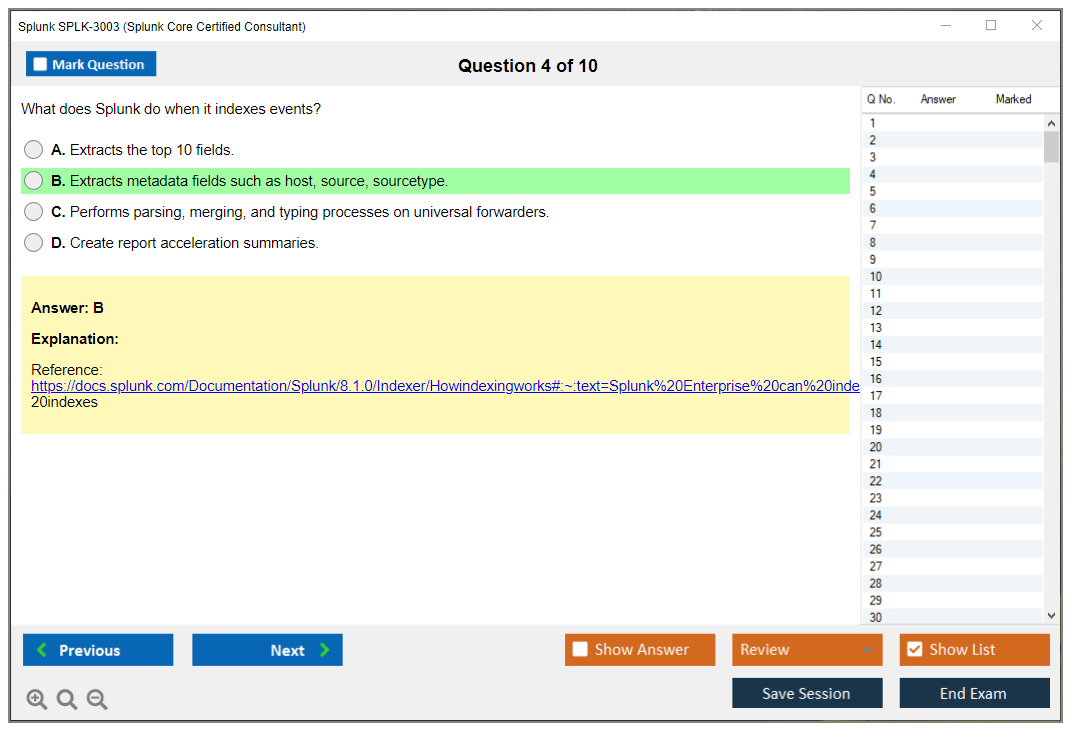Select answer option A radio button
Viewport: 1075px width, 735px height.
pos(34,150)
